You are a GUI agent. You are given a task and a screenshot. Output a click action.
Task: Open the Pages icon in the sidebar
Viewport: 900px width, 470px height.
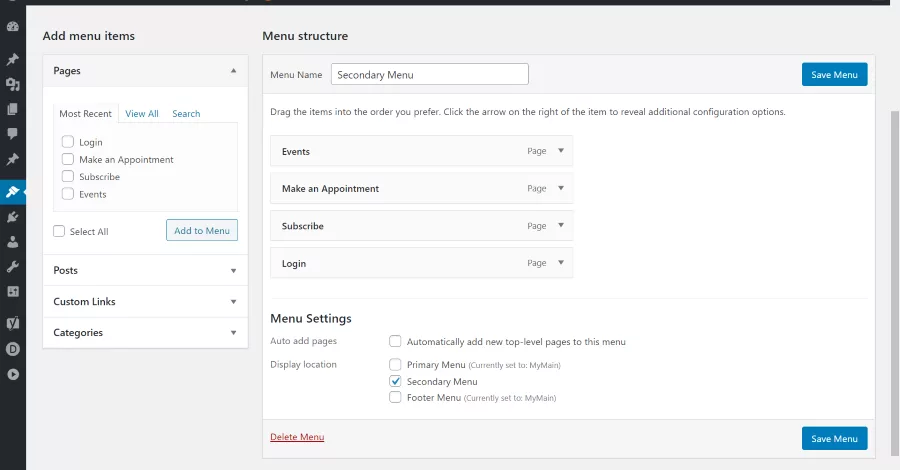(x=13, y=109)
